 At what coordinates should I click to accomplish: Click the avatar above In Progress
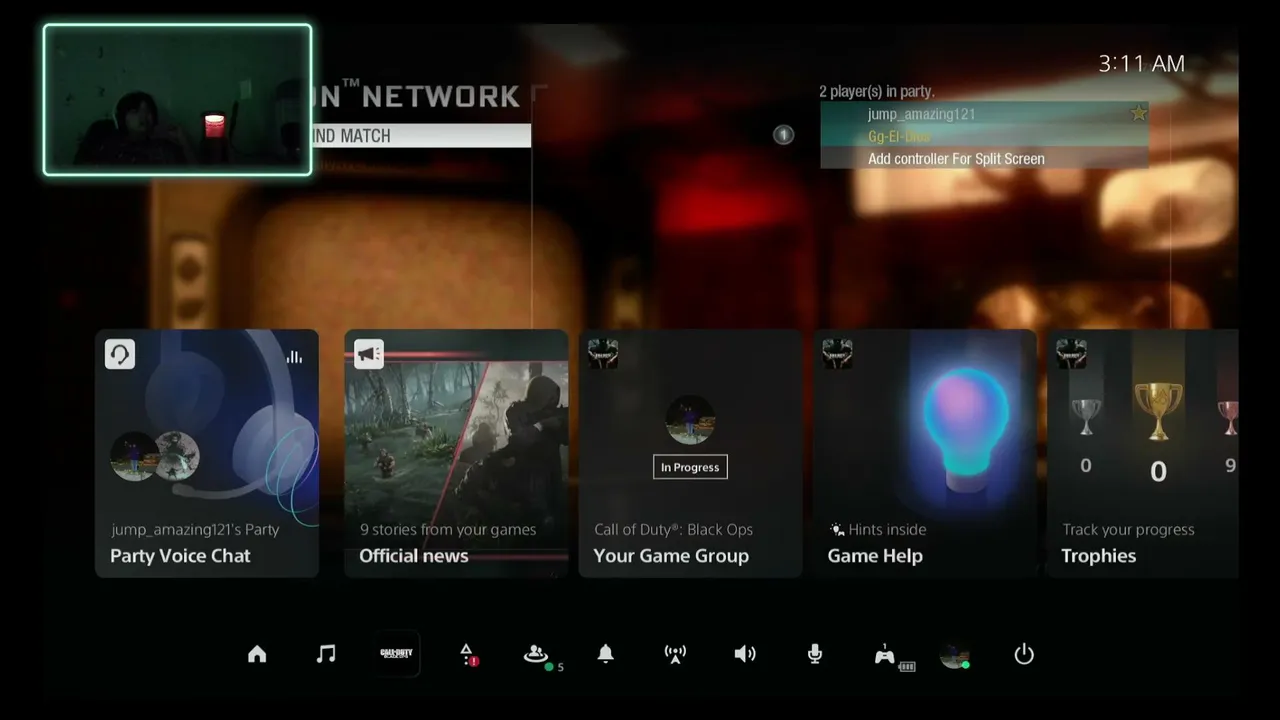[x=690, y=420]
